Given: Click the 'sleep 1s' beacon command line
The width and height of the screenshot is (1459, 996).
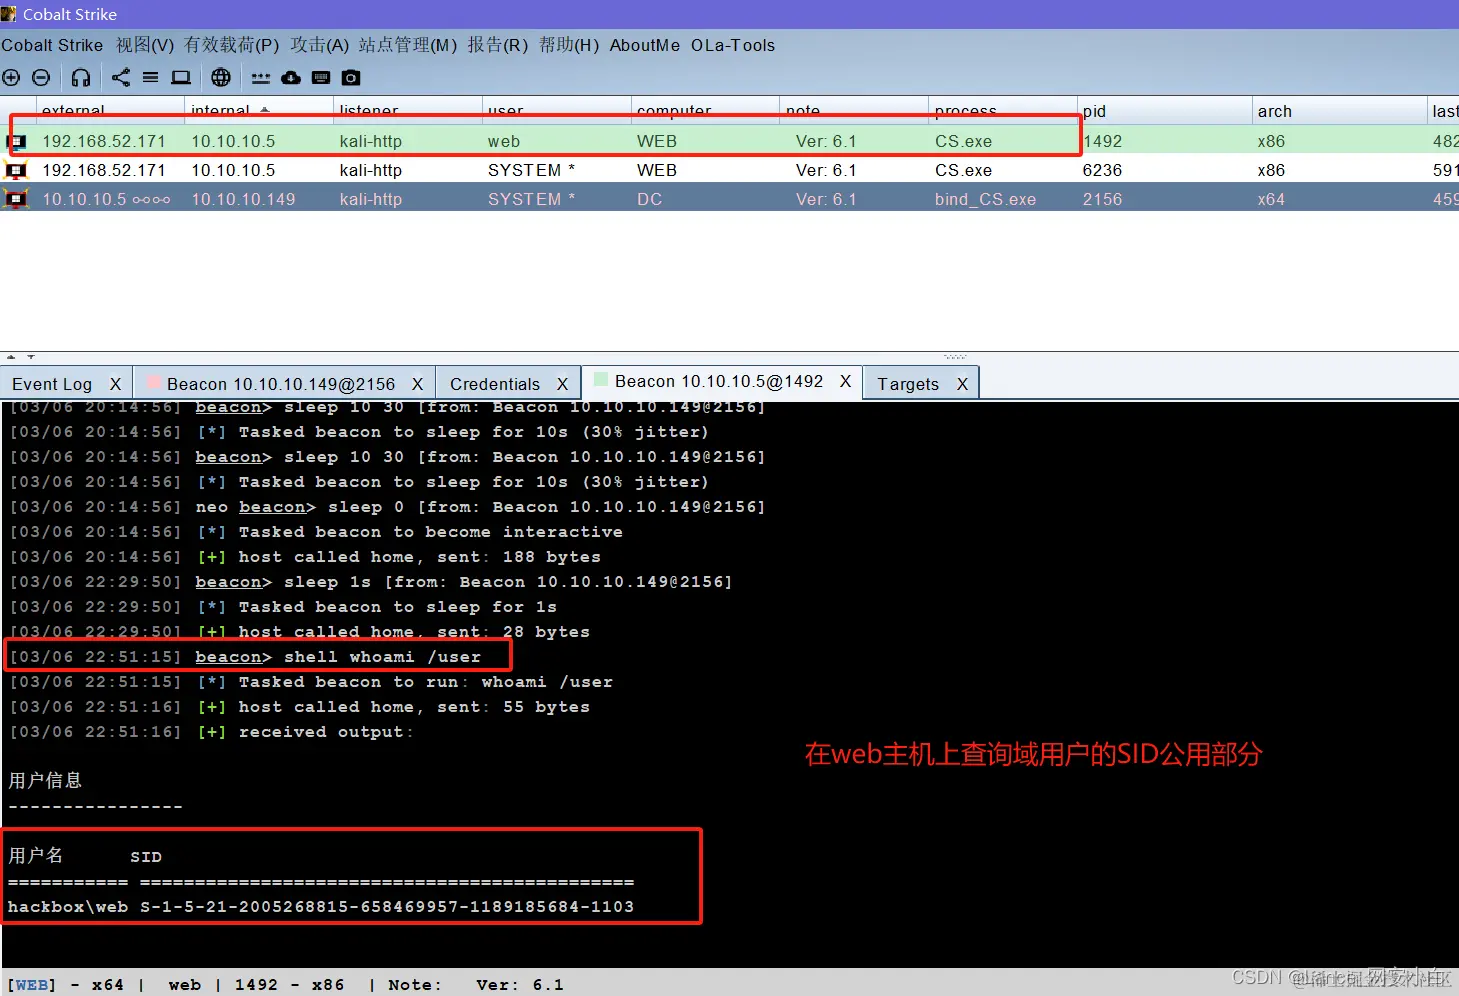Looking at the screenshot, I should click(x=370, y=582).
